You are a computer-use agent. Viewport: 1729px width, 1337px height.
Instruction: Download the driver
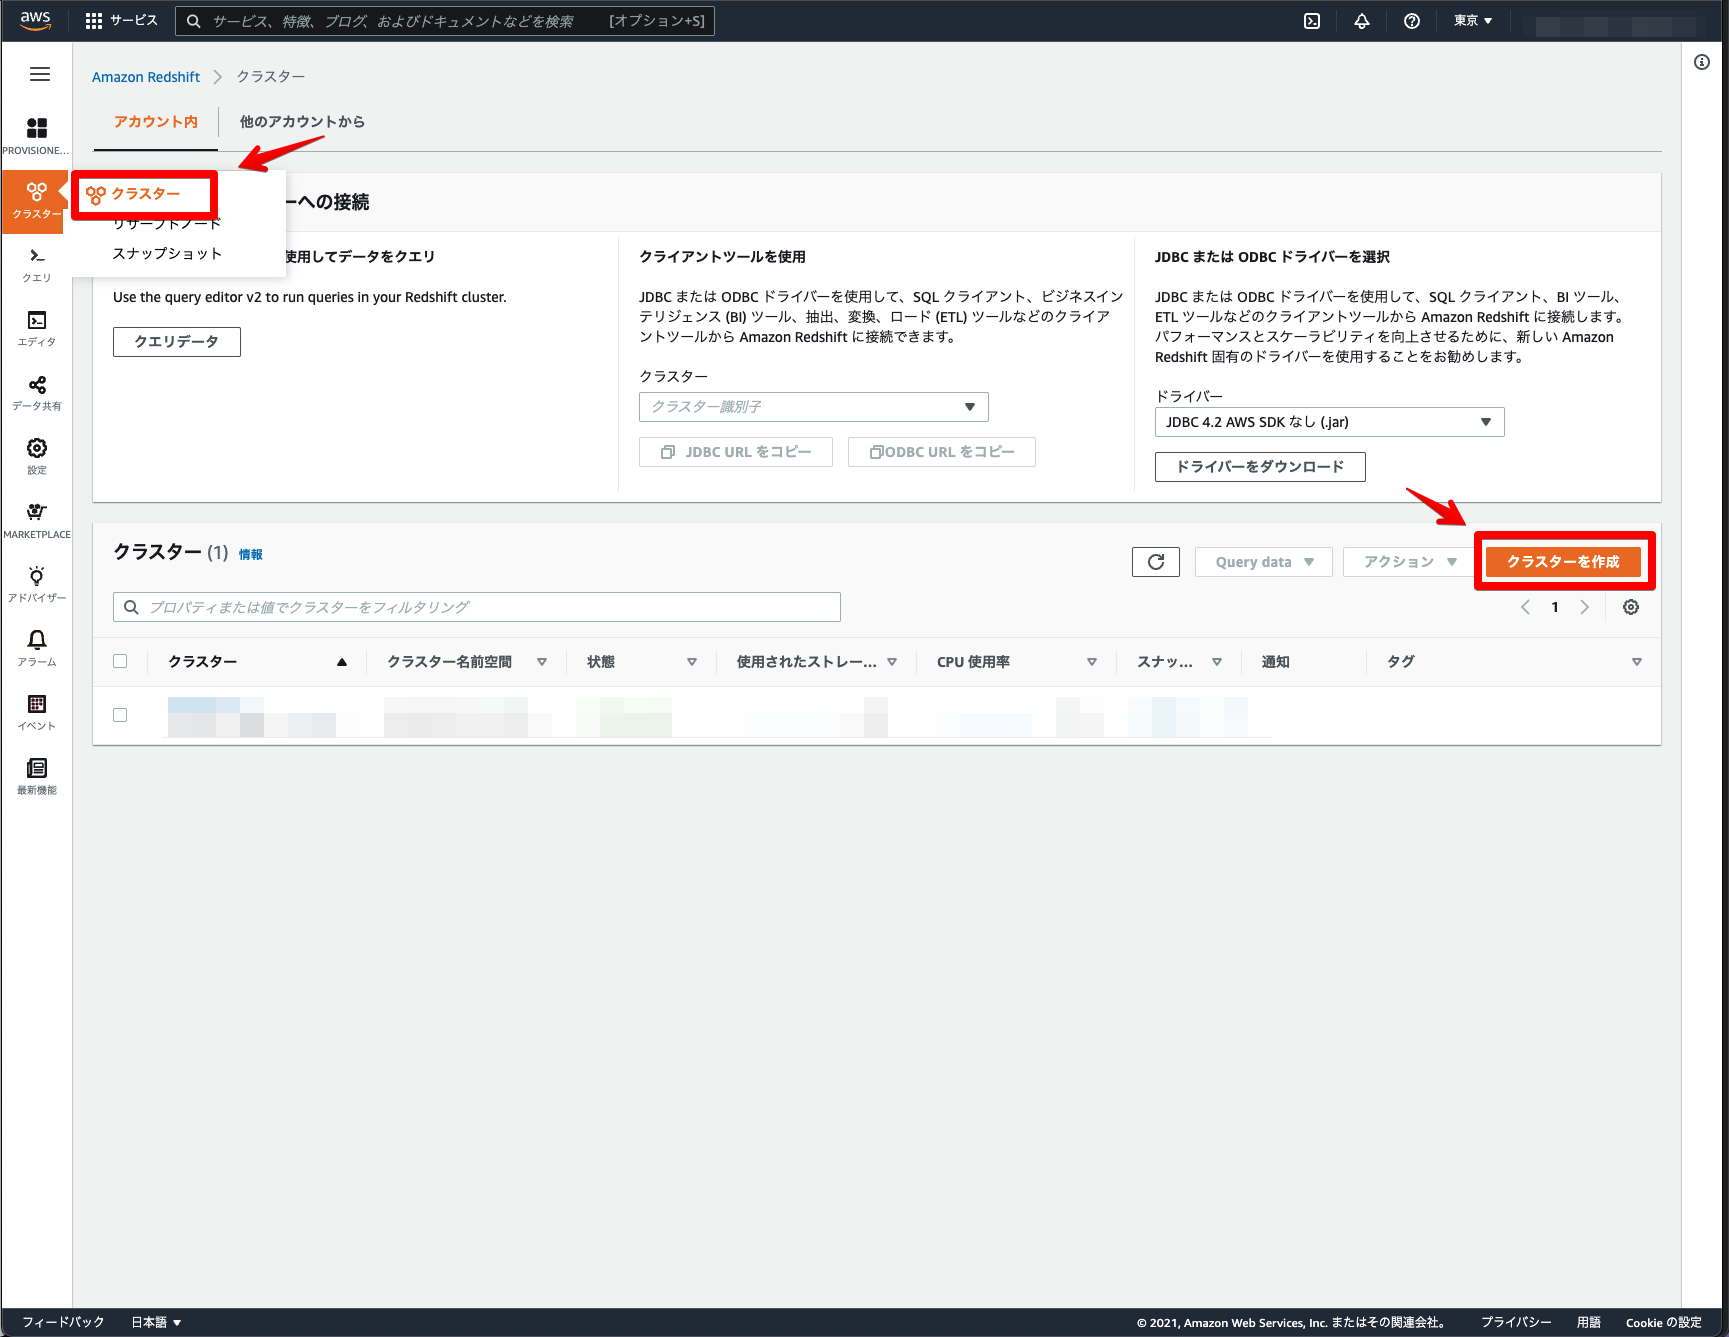click(x=1260, y=467)
